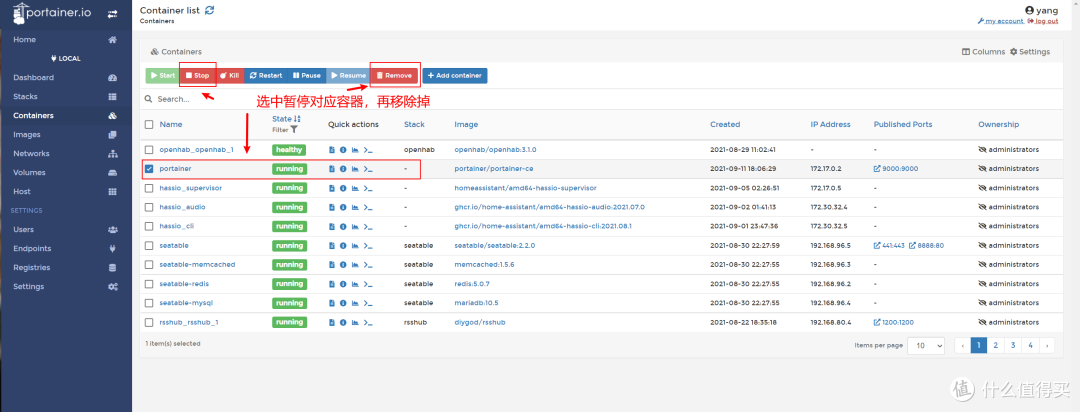Toggle the sidebar with the arrows icon

point(113,13)
